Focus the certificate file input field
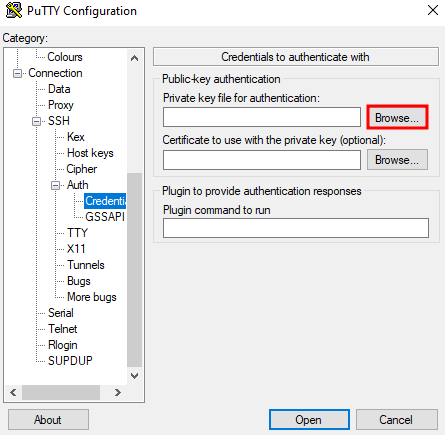This screenshot has width=445, height=435. 262,160
